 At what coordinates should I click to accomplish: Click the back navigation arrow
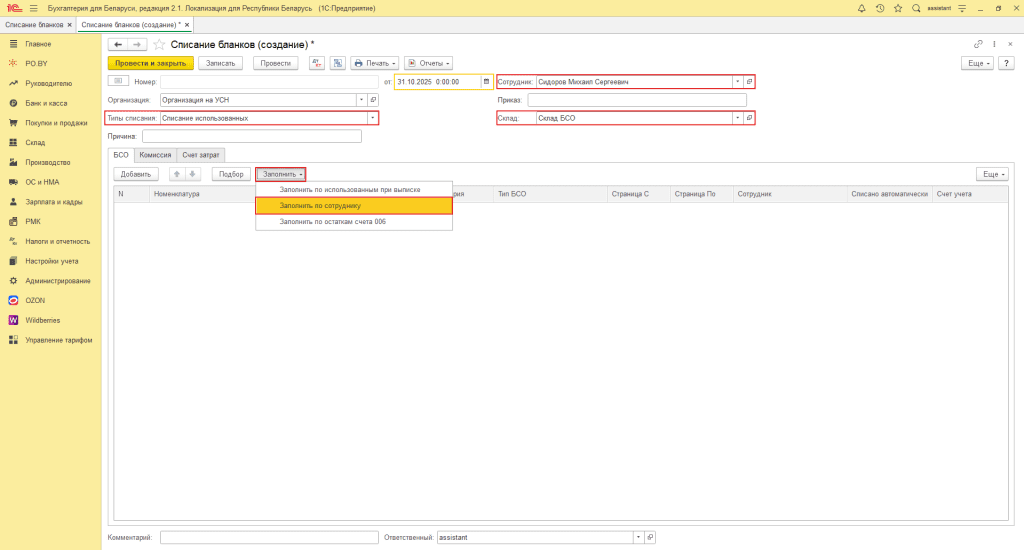(118, 44)
